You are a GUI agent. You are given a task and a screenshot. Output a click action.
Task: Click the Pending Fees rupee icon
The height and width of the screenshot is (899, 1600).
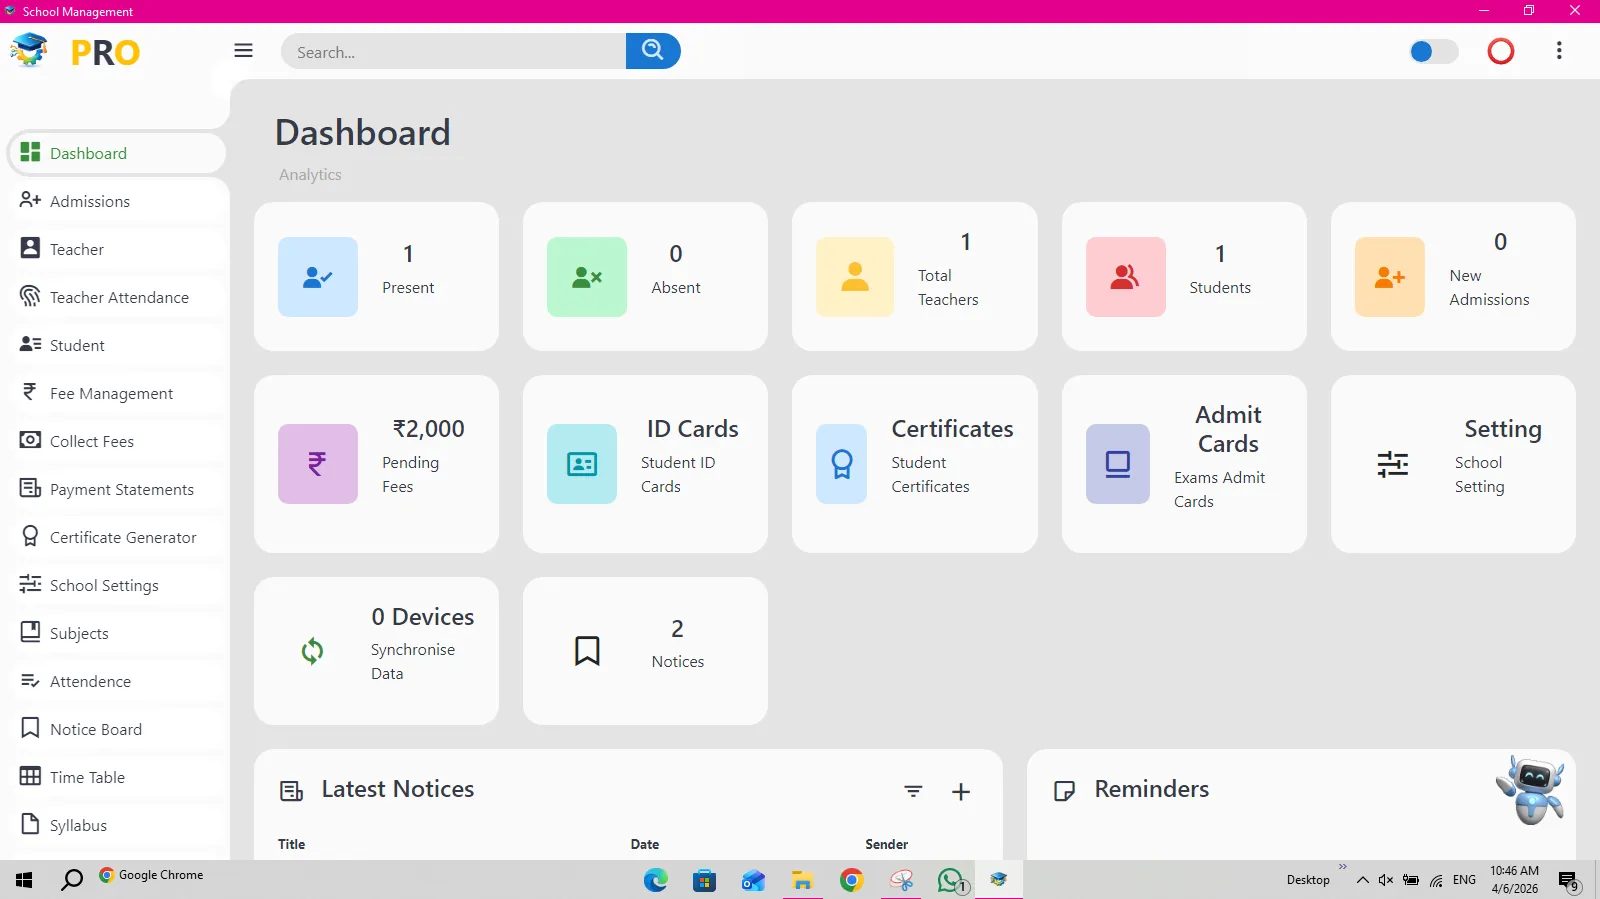pyautogui.click(x=318, y=464)
